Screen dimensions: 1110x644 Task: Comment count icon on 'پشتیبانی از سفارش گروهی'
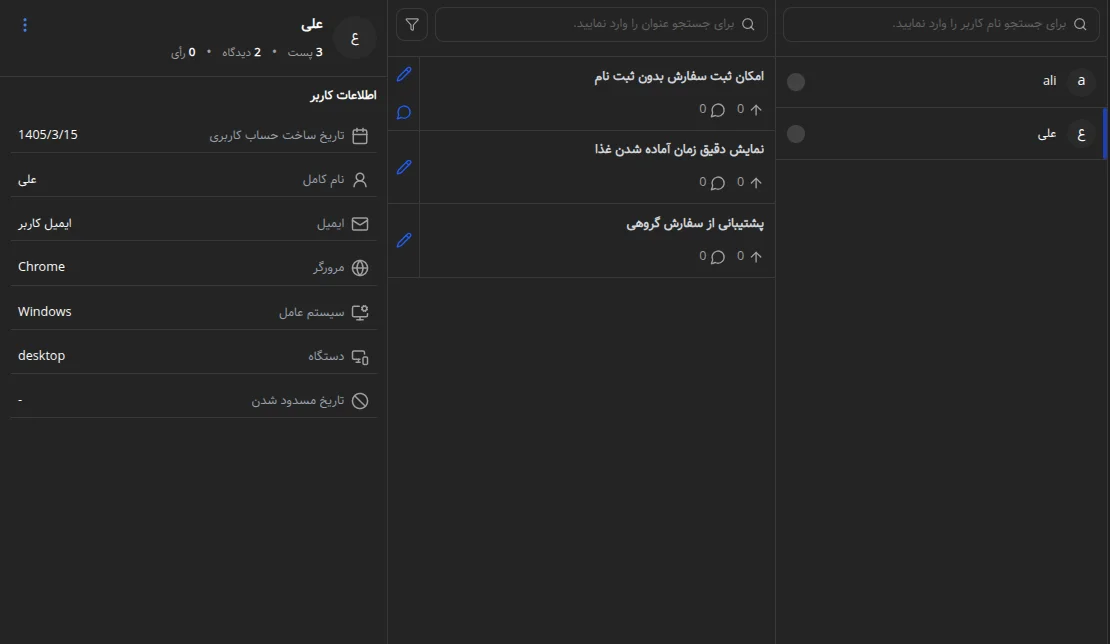click(x=718, y=257)
